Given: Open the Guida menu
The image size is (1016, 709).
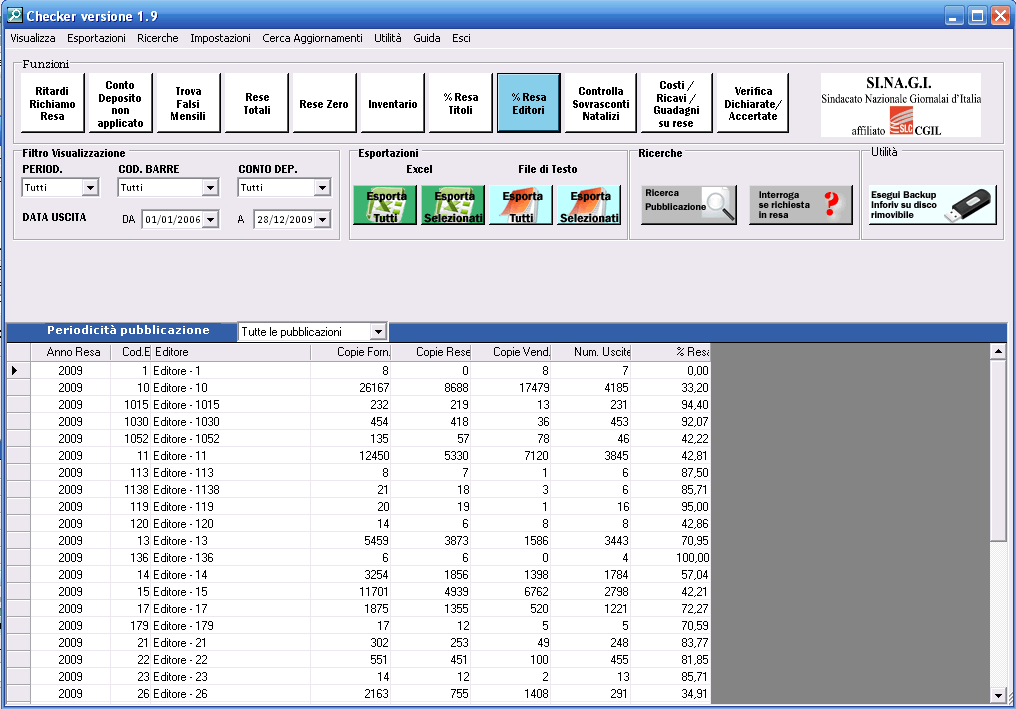Looking at the screenshot, I should click(427, 38).
